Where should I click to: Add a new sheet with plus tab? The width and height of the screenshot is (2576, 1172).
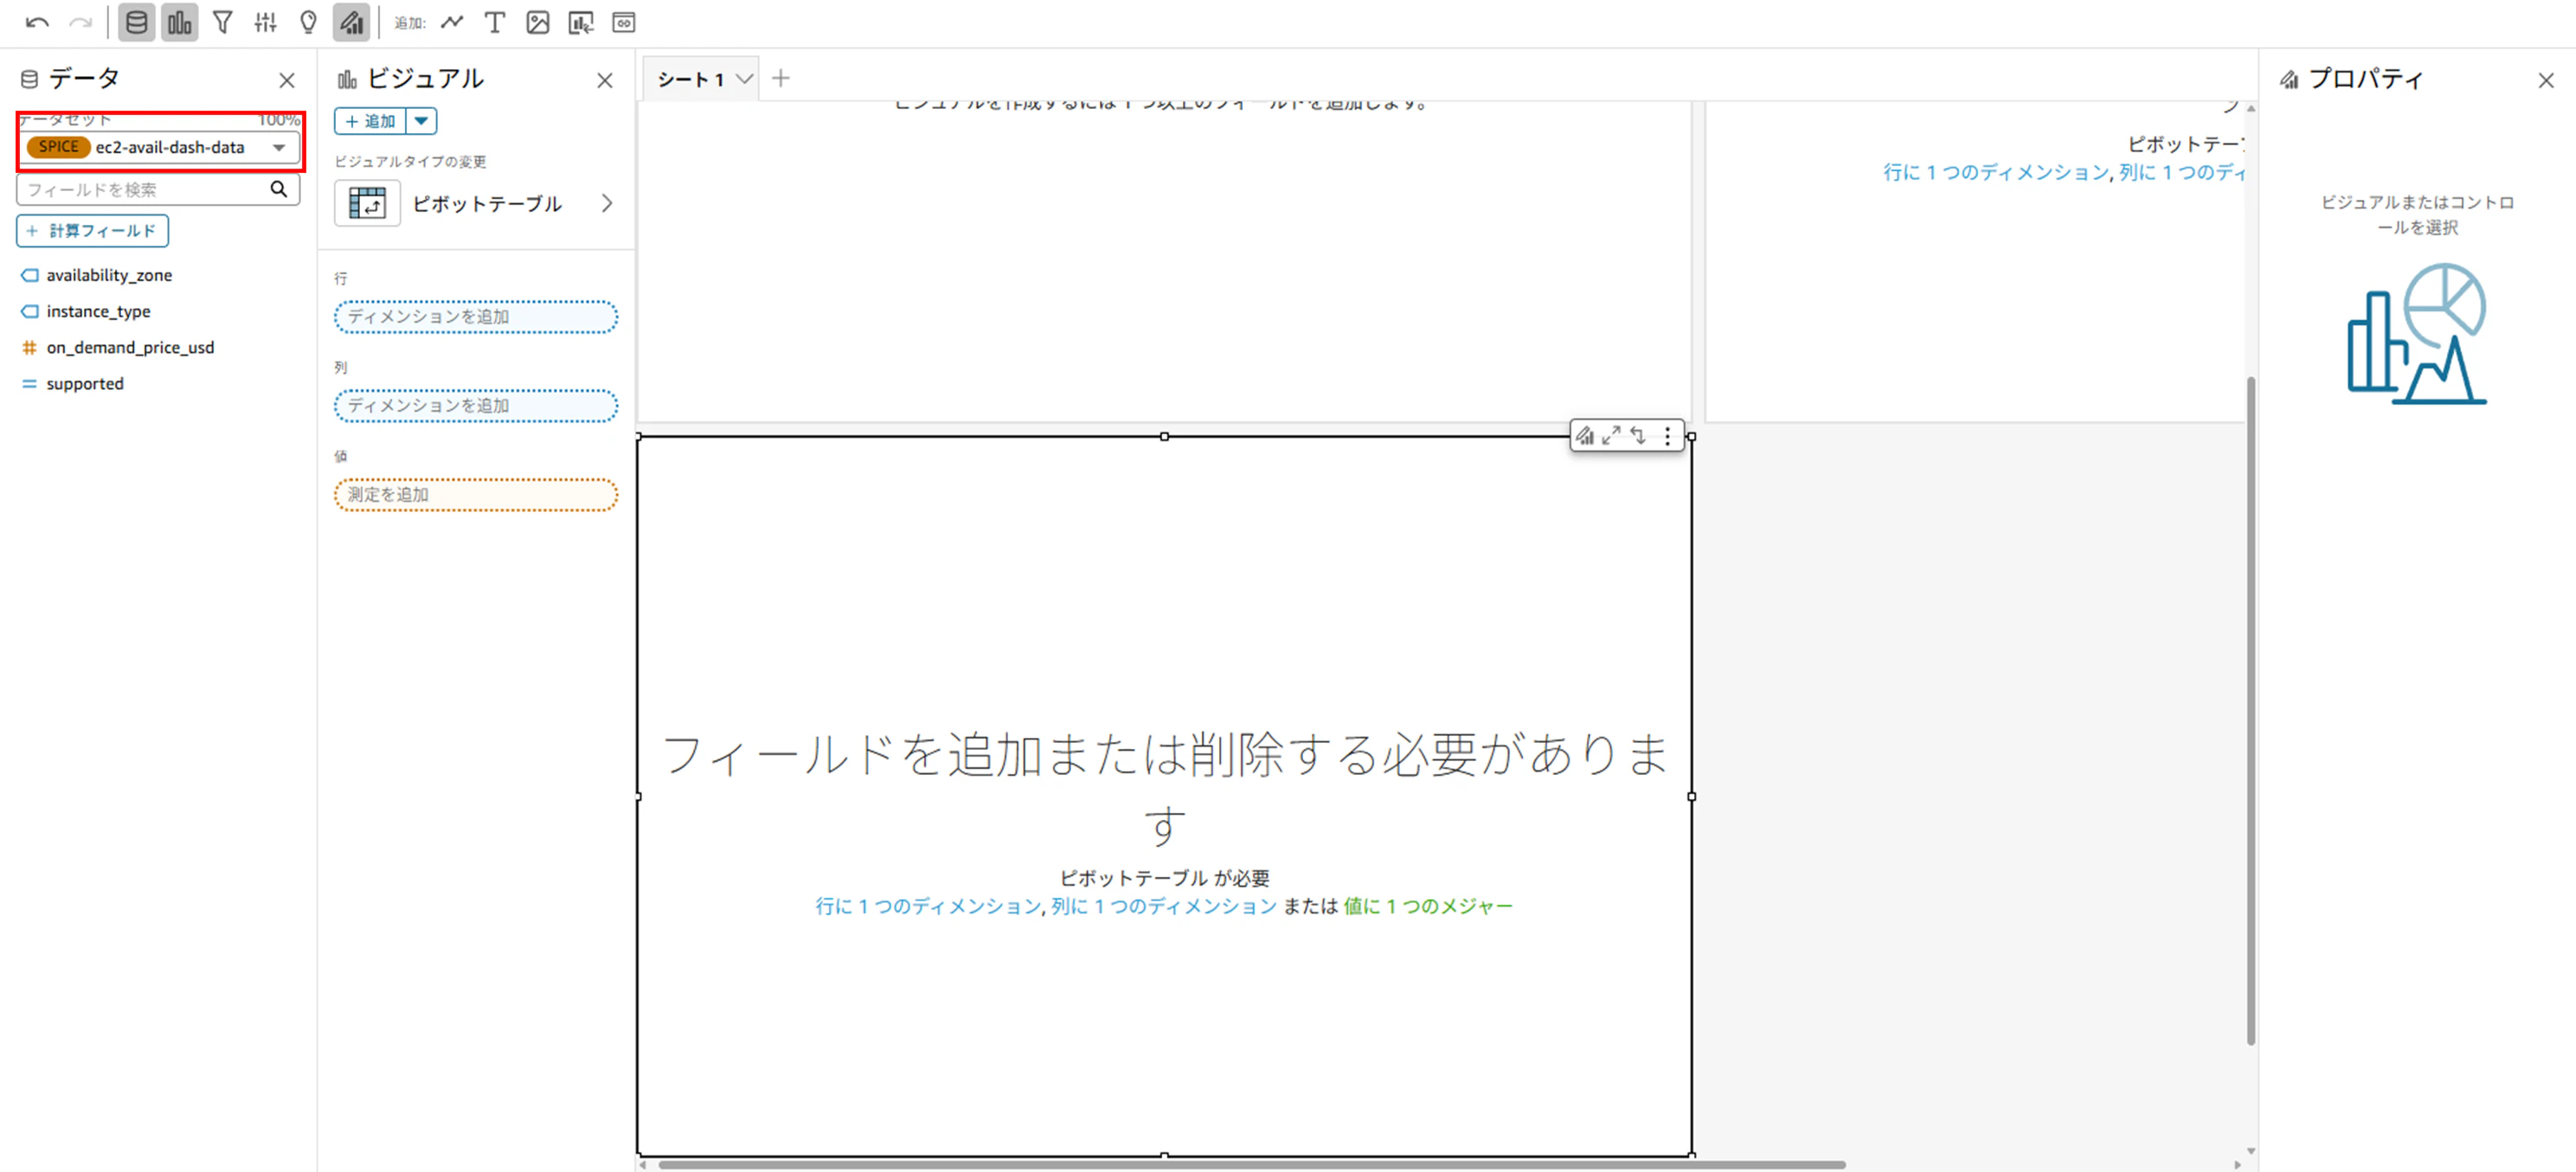pos(781,78)
